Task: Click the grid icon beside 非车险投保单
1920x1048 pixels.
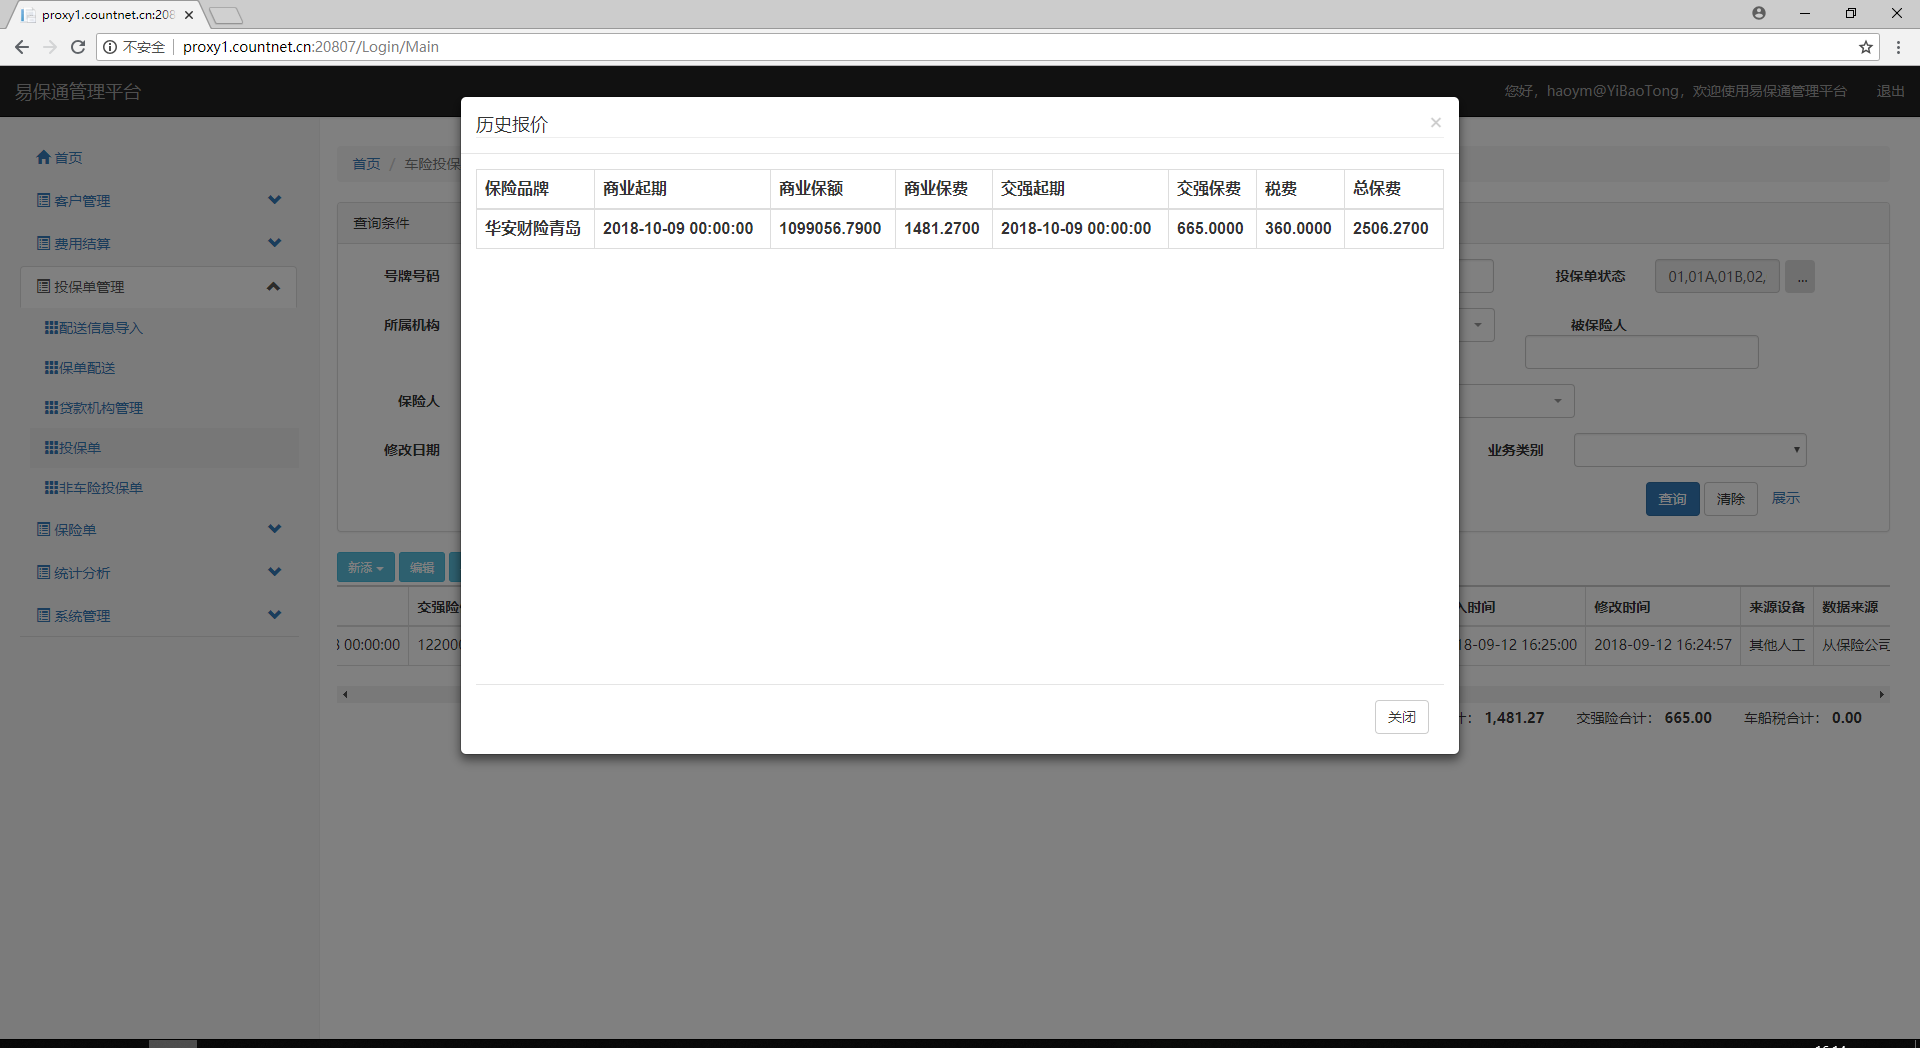Action: (x=51, y=487)
